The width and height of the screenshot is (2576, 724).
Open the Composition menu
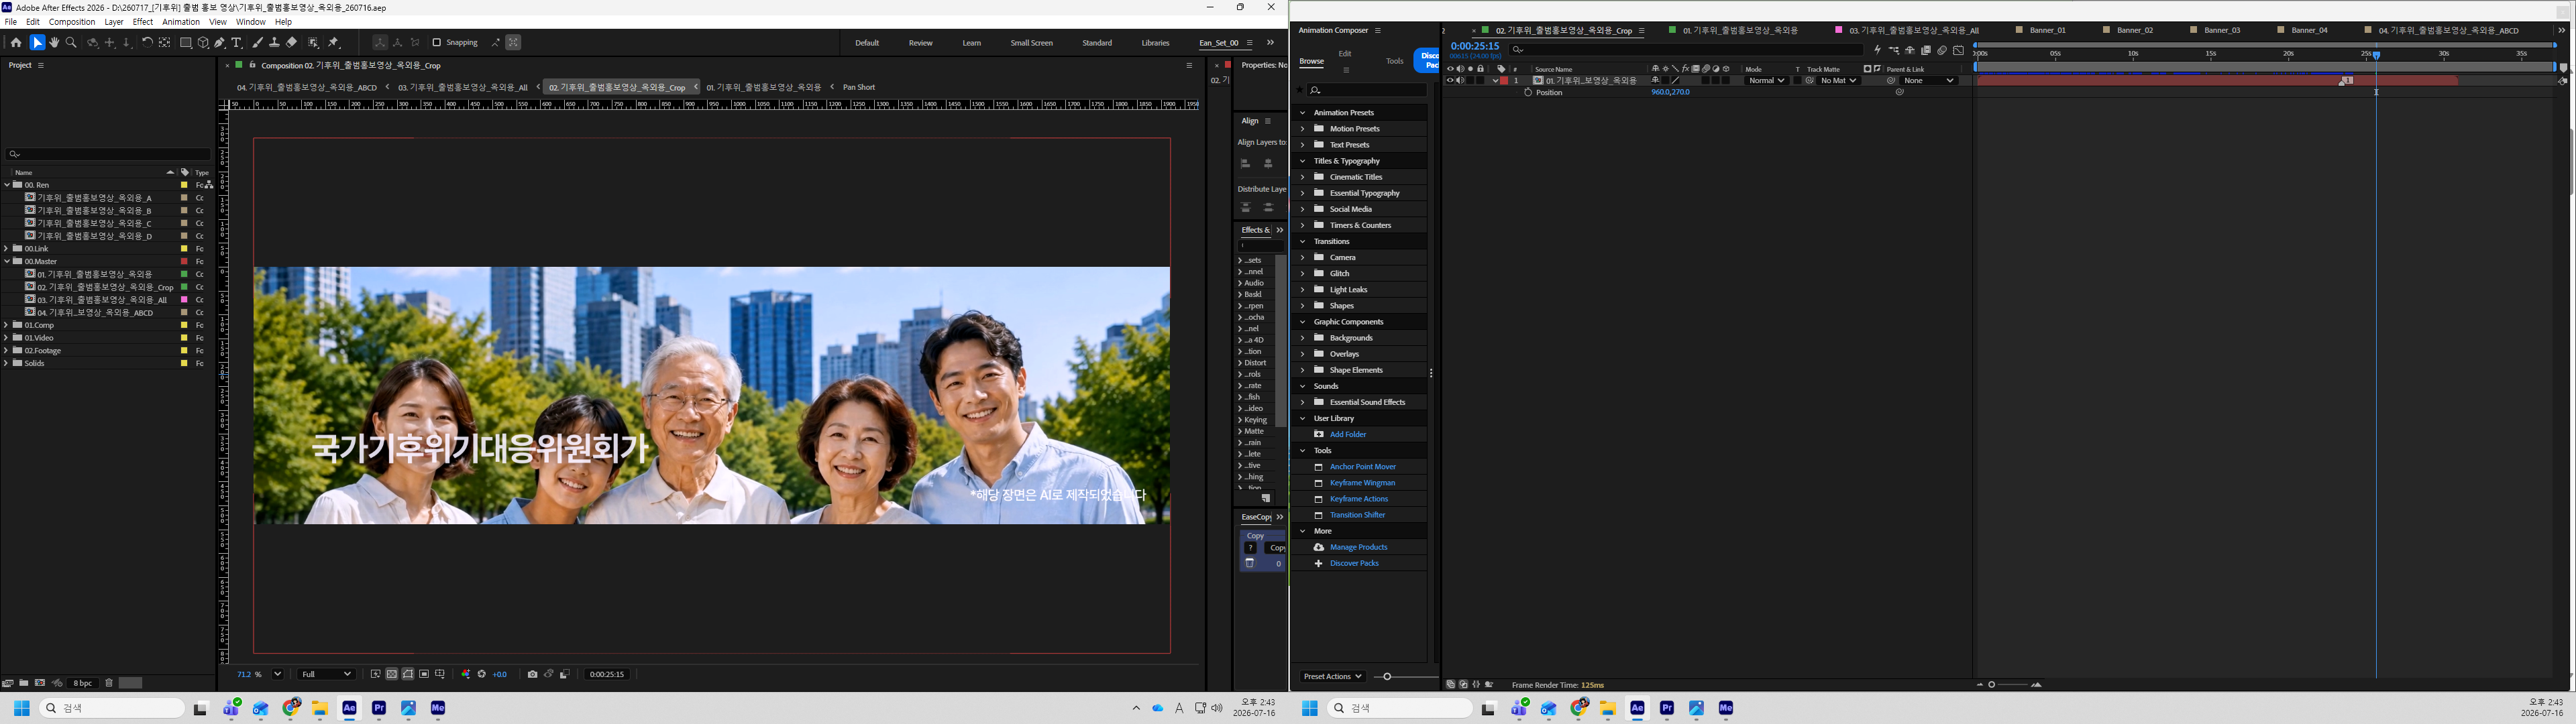(x=72, y=21)
